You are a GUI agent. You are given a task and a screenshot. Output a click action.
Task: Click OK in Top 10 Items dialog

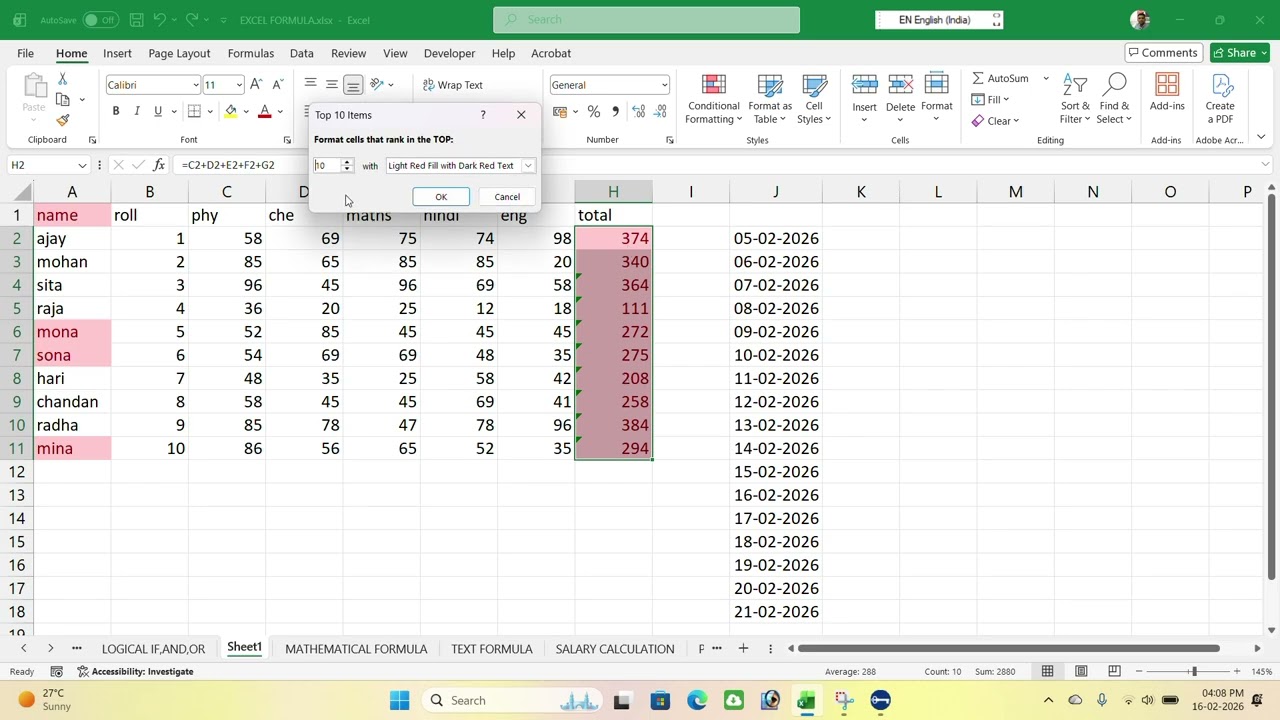[x=441, y=197]
